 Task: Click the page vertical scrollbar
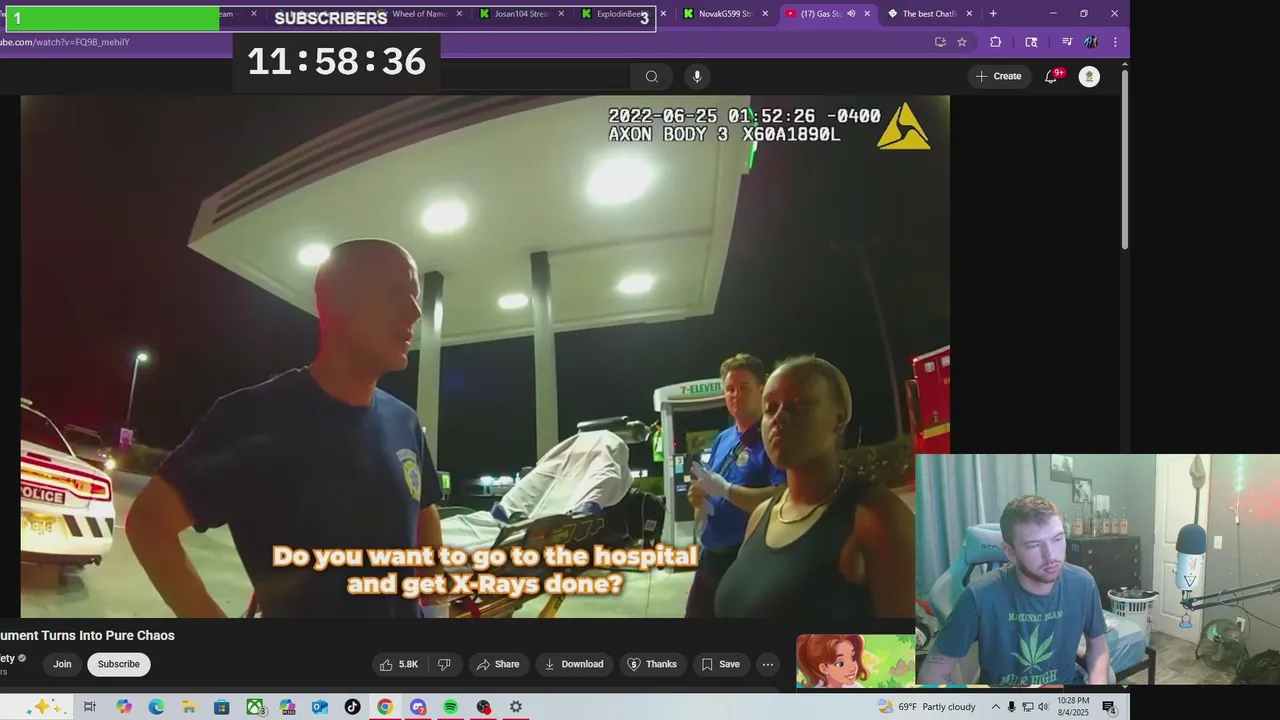[x=1124, y=160]
